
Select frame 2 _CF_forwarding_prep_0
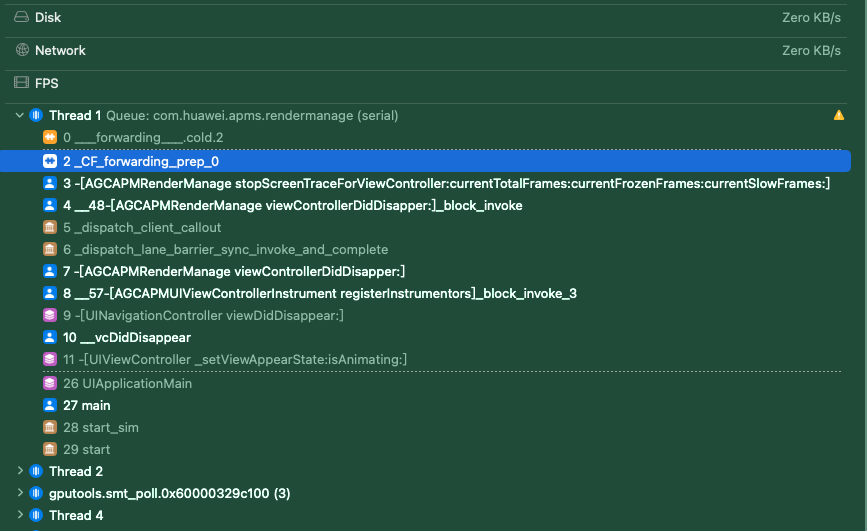[426, 161]
